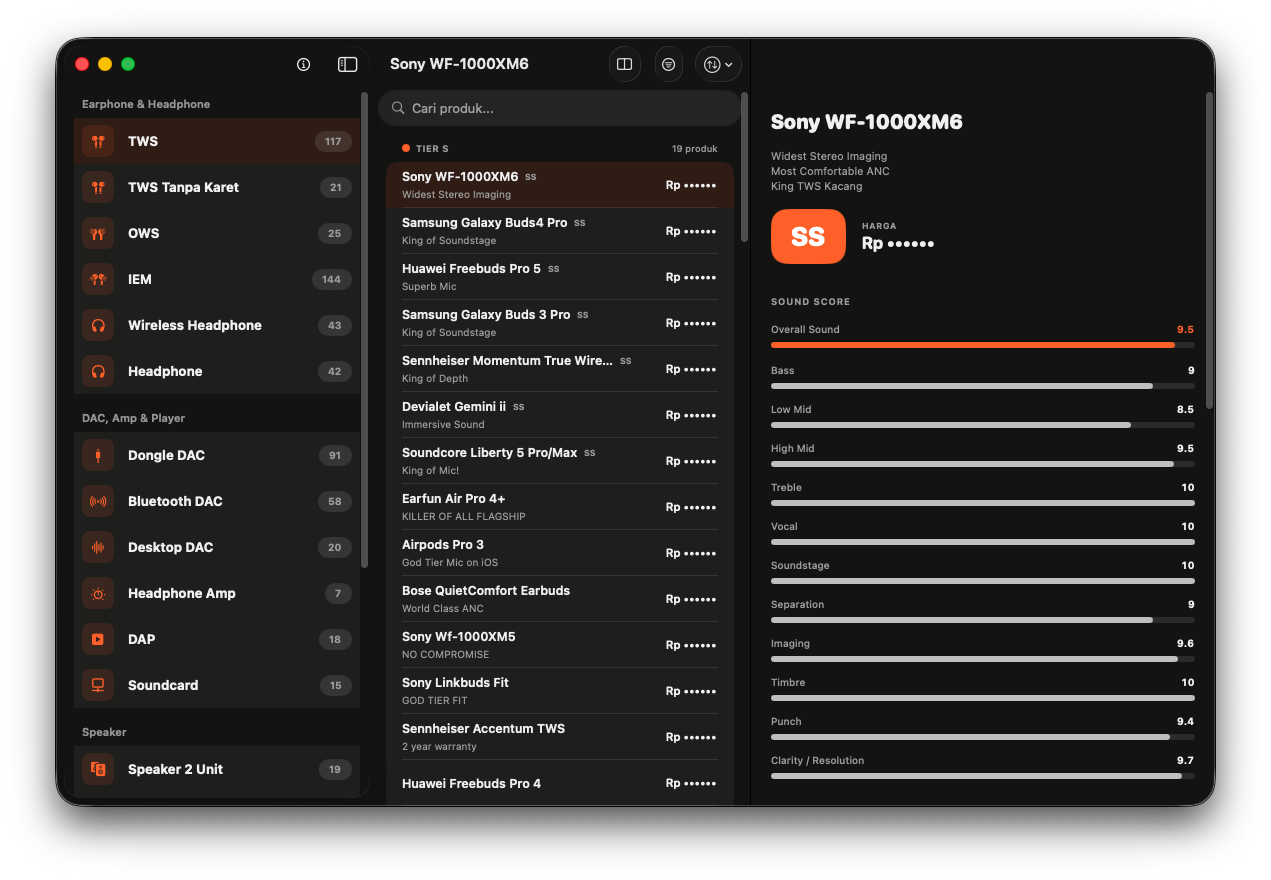Click the Headphone category icon
Screen dimensions: 1271x880
tap(98, 371)
